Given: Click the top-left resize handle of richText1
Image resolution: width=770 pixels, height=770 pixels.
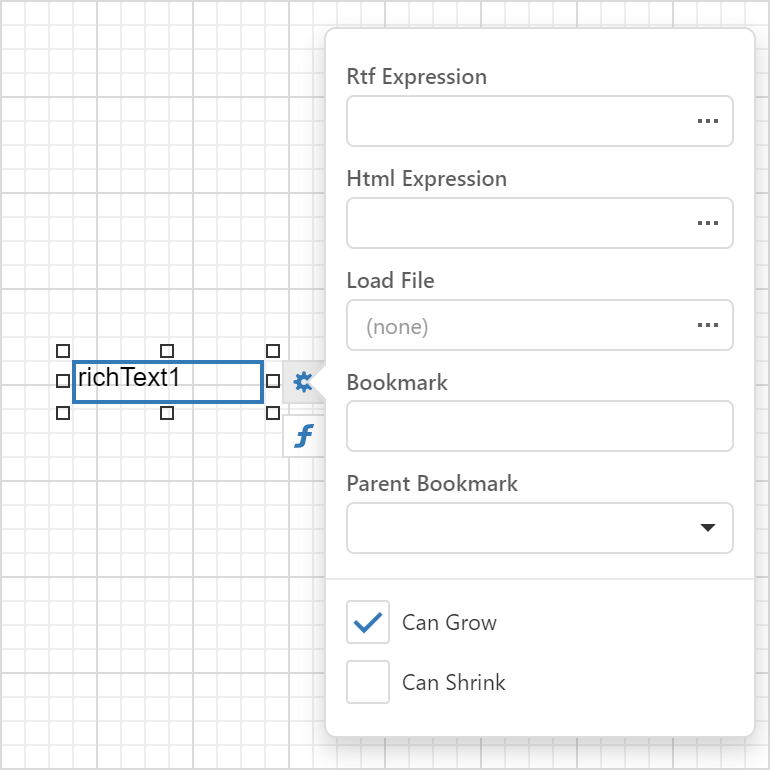Looking at the screenshot, I should pyautogui.click(x=63, y=351).
